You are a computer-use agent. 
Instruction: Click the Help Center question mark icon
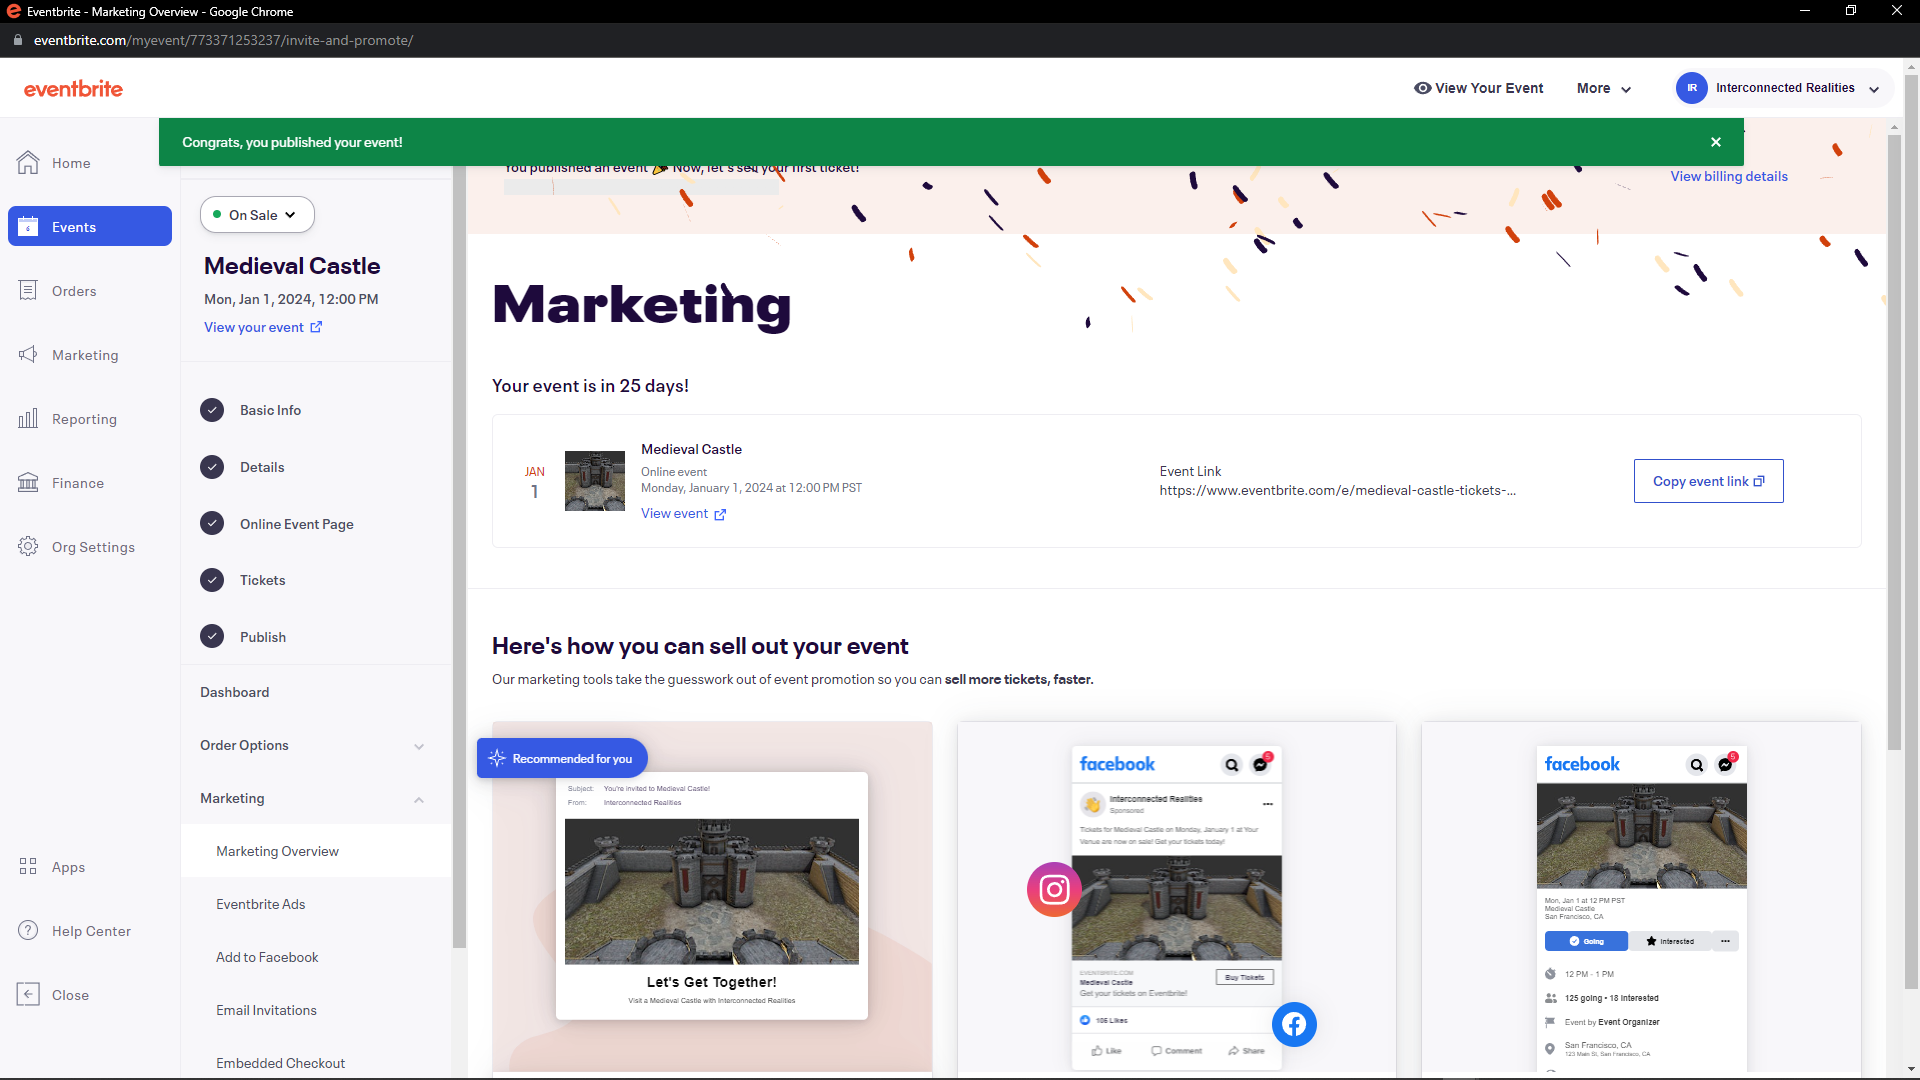28,931
